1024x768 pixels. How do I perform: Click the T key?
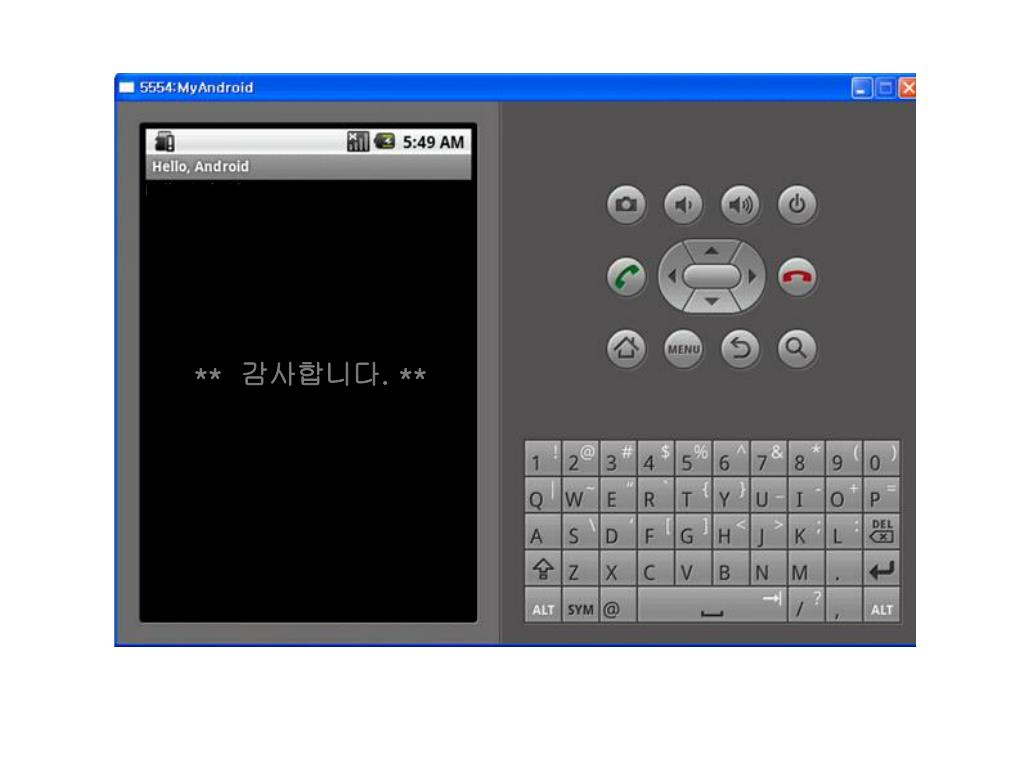tap(694, 494)
